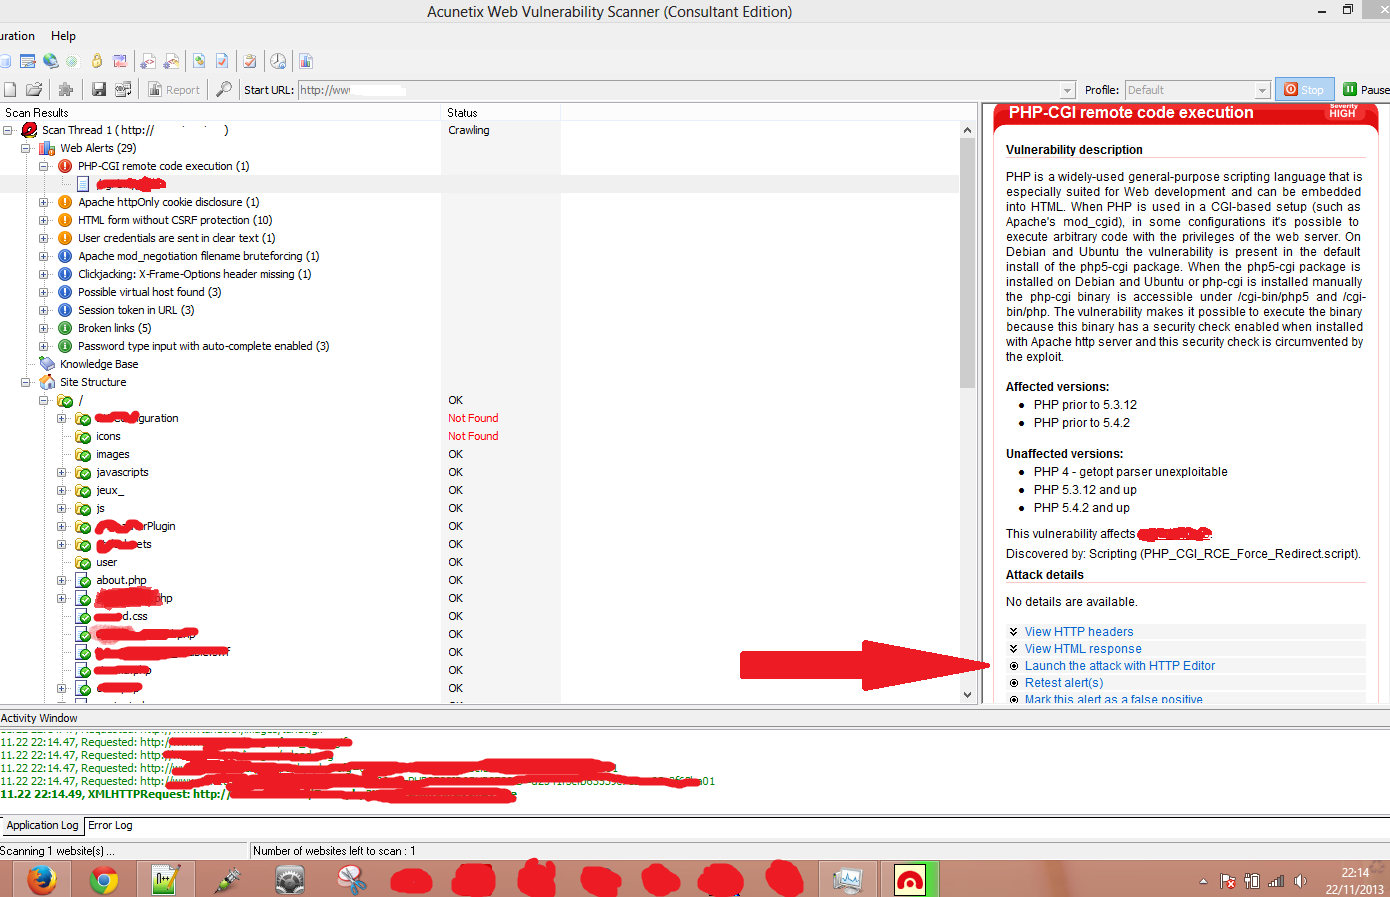Click the floppy disk save icon
1390x897 pixels.
pos(99,89)
